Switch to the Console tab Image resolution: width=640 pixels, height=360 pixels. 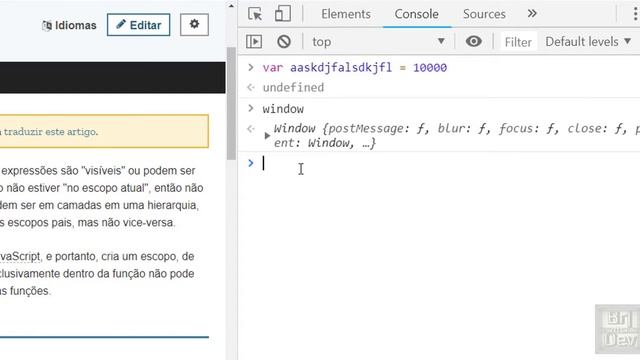416,14
